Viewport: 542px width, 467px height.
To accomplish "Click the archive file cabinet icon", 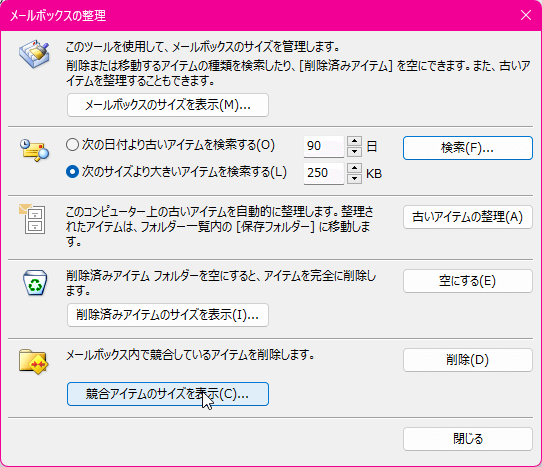I will pyautogui.click(x=32, y=219).
